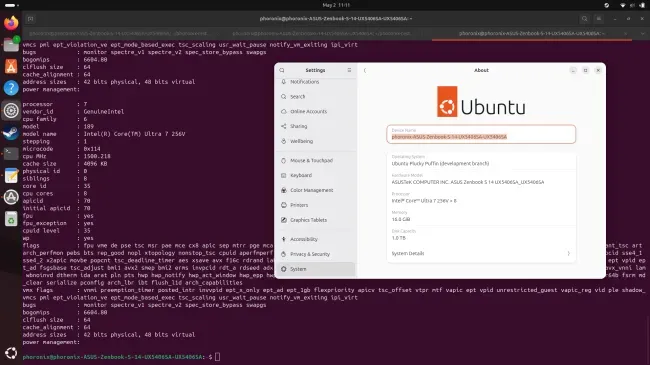
Task: Click the Device Name text field
Action: pos(481,134)
